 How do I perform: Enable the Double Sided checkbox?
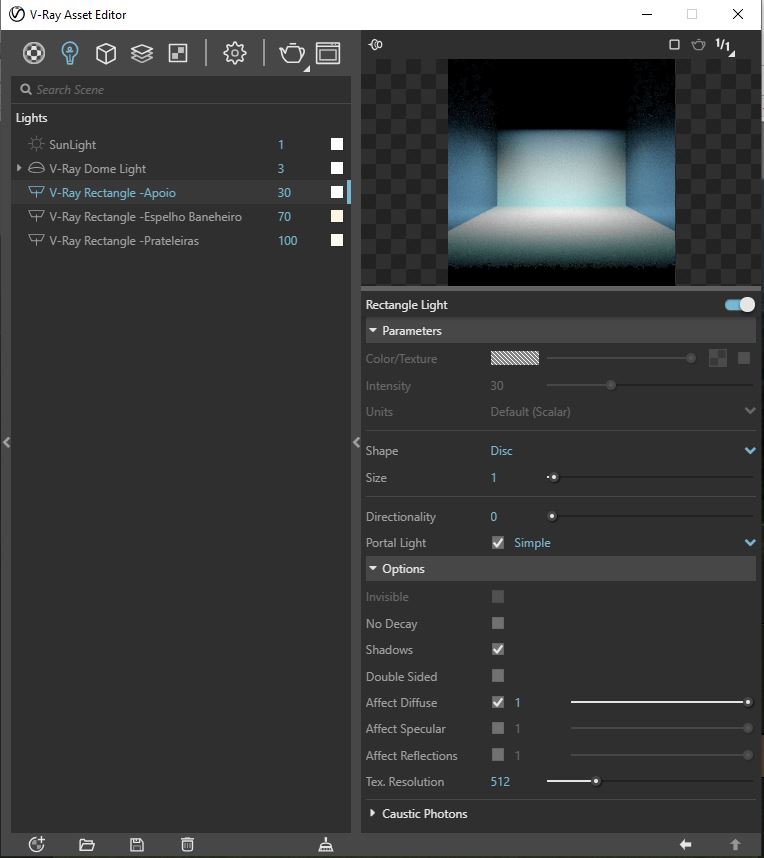[498, 676]
